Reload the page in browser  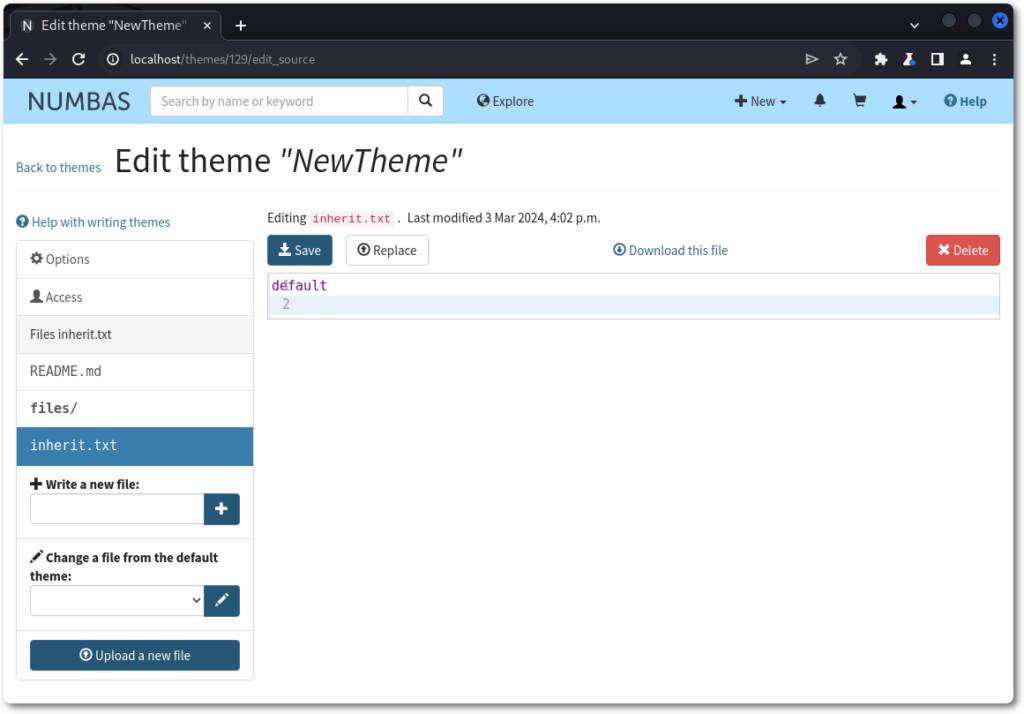pos(78,59)
